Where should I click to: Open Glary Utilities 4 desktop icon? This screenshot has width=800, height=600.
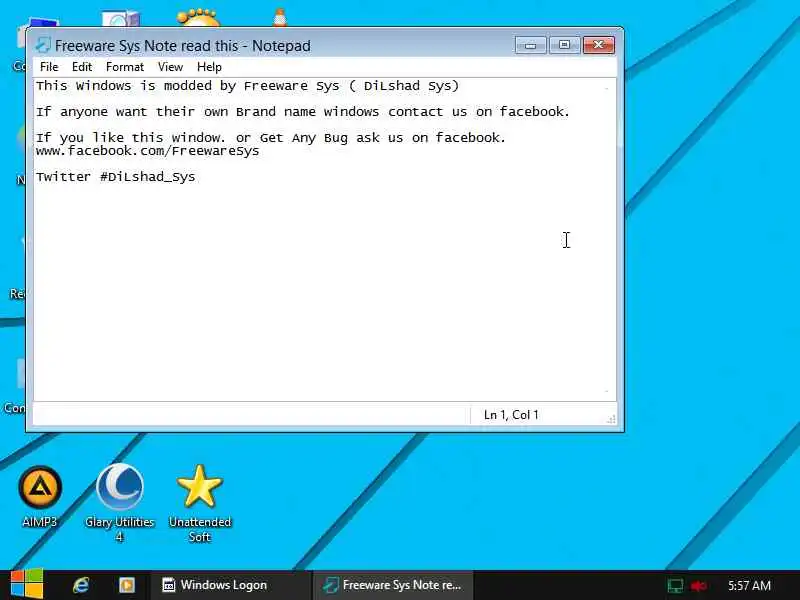[x=120, y=503]
